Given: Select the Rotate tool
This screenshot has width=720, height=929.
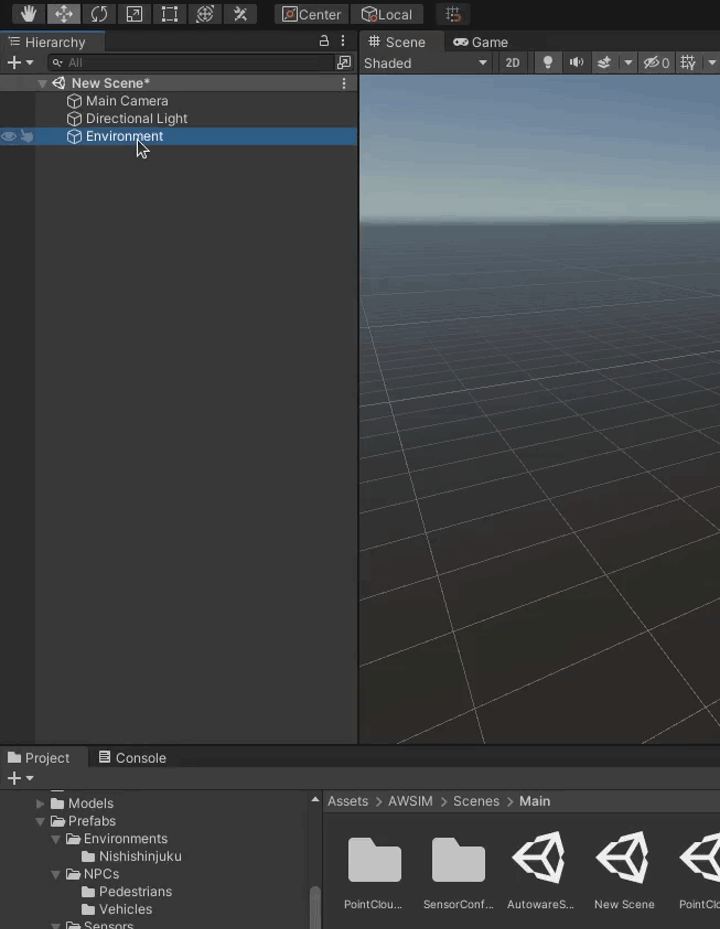Looking at the screenshot, I should point(99,14).
